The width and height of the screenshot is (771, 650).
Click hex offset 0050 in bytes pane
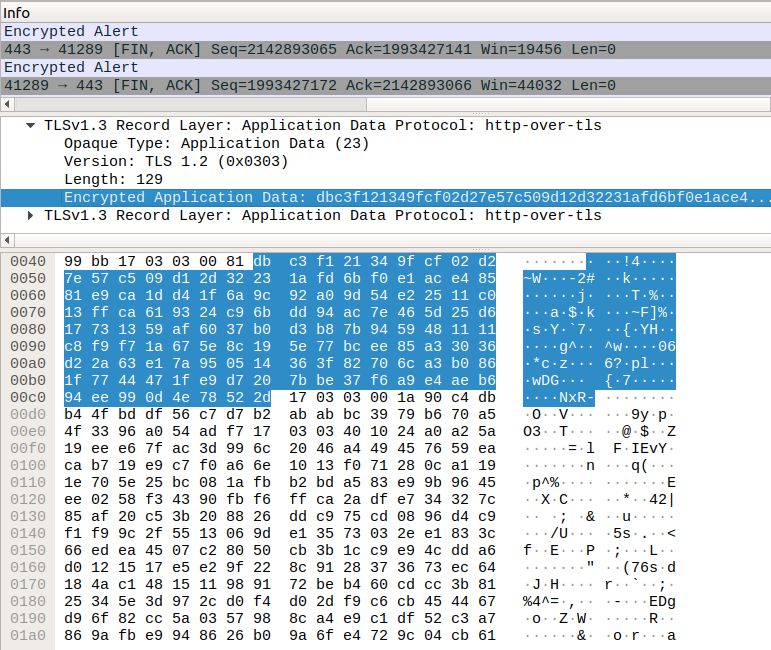28,278
